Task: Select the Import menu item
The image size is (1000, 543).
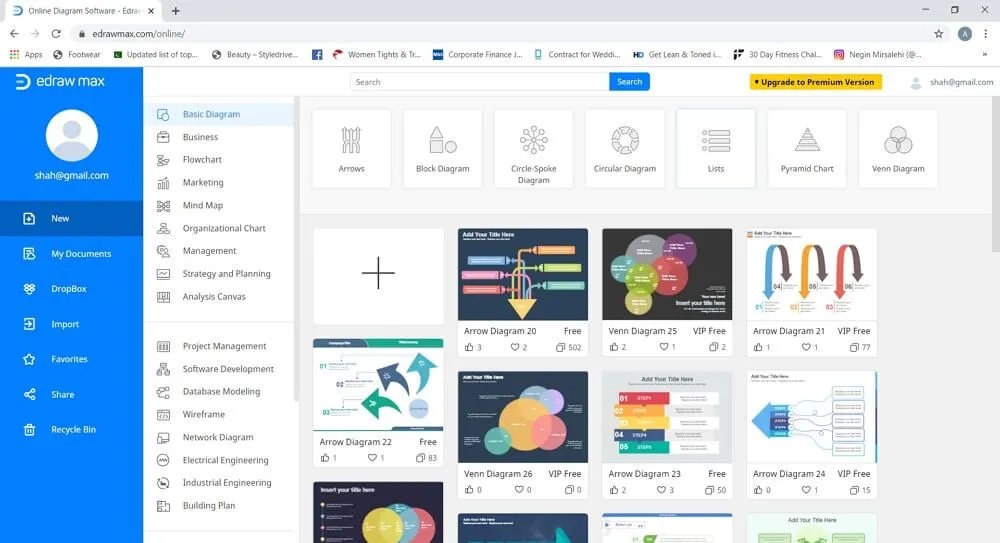Action: pyautogui.click(x=65, y=324)
